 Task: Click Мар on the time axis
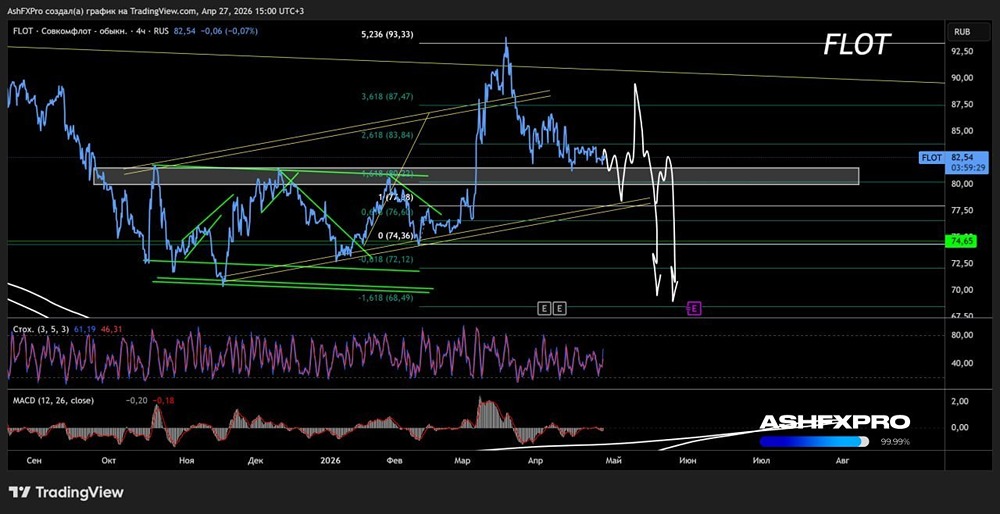pyautogui.click(x=462, y=460)
